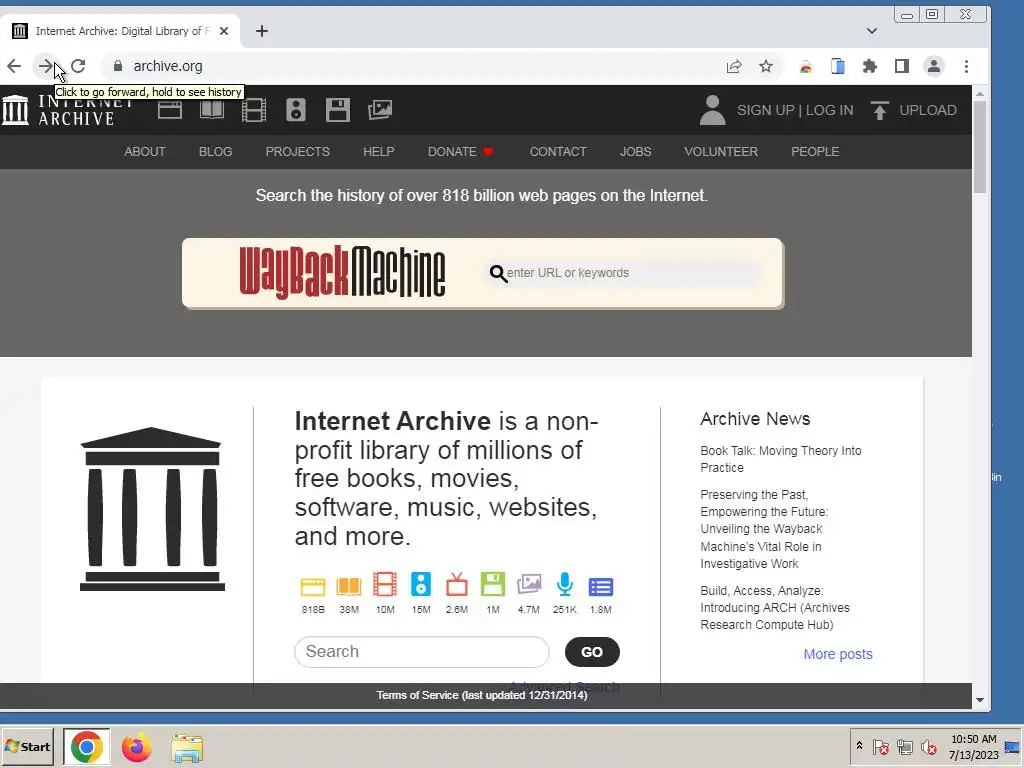Open the Extensions puzzle-piece icon

(x=869, y=66)
